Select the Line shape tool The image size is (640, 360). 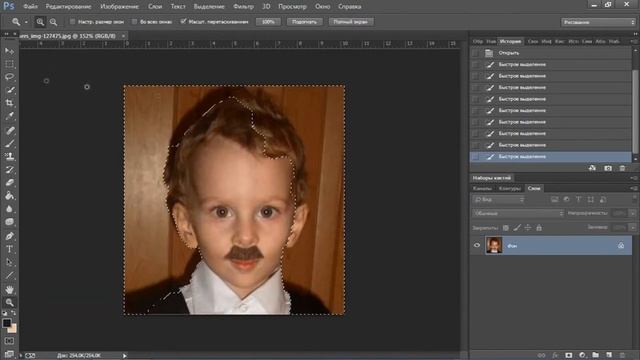[x=9, y=275]
